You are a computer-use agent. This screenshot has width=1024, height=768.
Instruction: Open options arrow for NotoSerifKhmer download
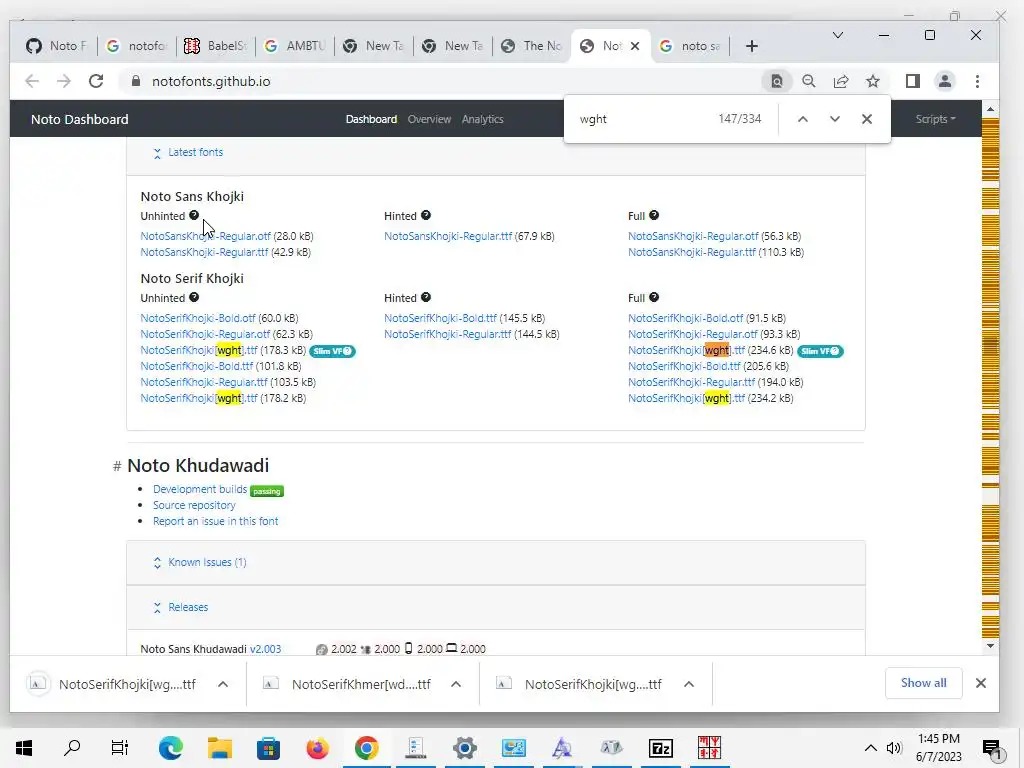pos(456,684)
